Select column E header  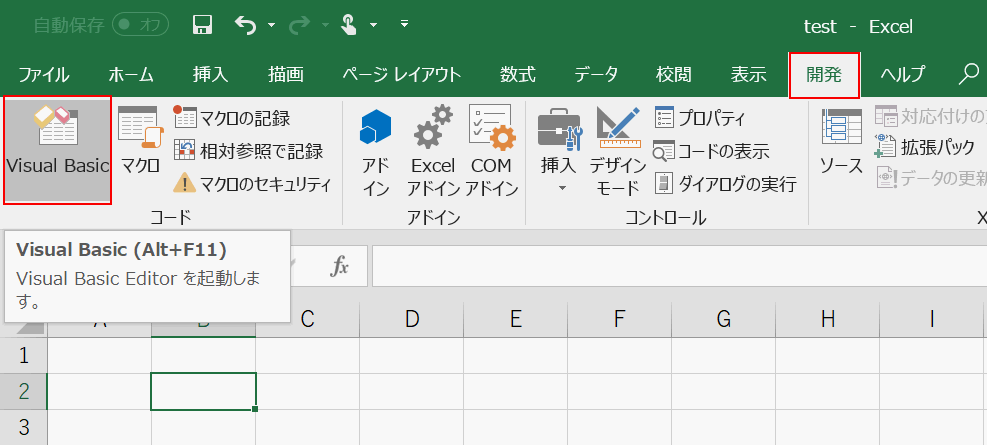click(516, 320)
